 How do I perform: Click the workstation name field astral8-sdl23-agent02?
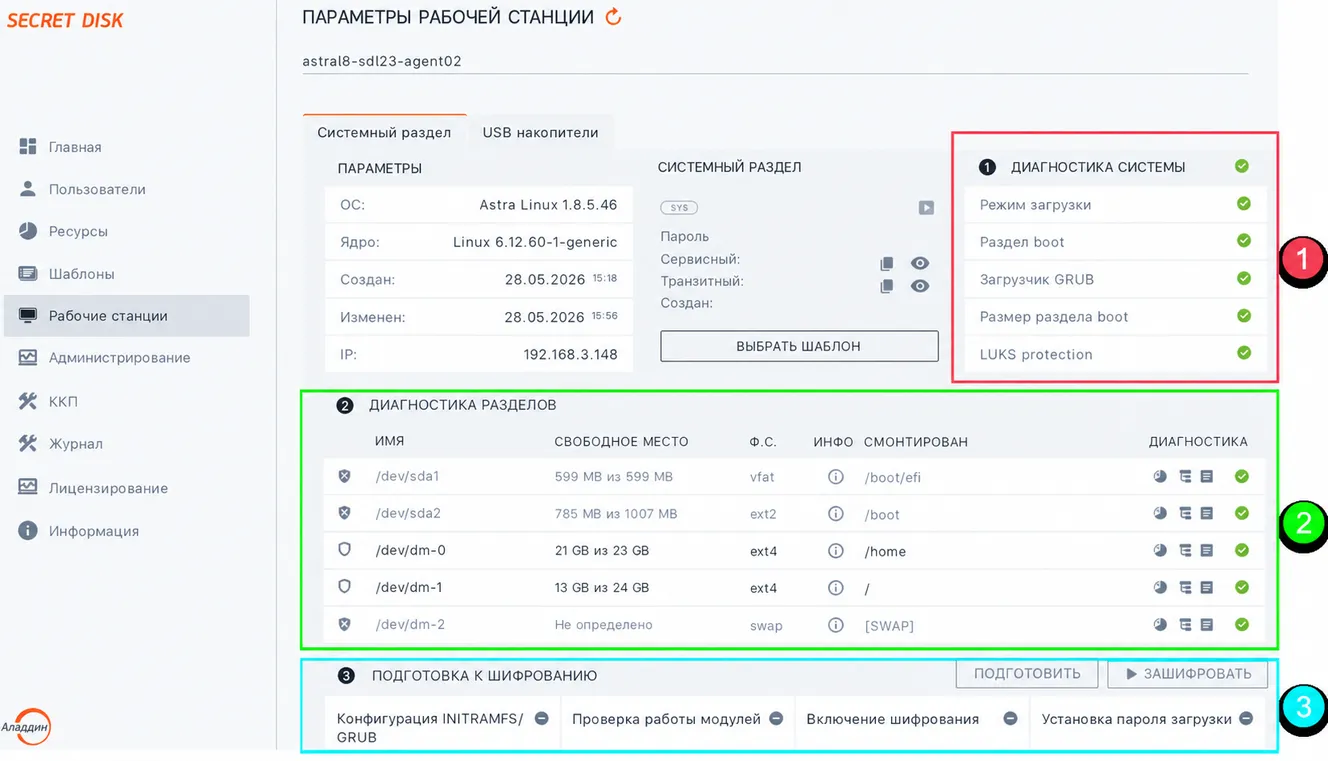tap(775, 61)
